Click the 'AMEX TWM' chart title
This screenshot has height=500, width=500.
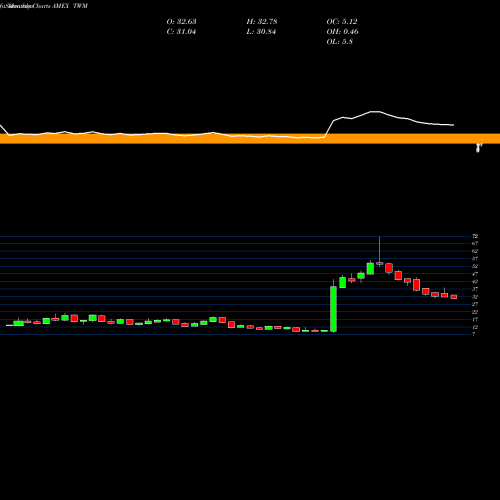tap(70, 6)
